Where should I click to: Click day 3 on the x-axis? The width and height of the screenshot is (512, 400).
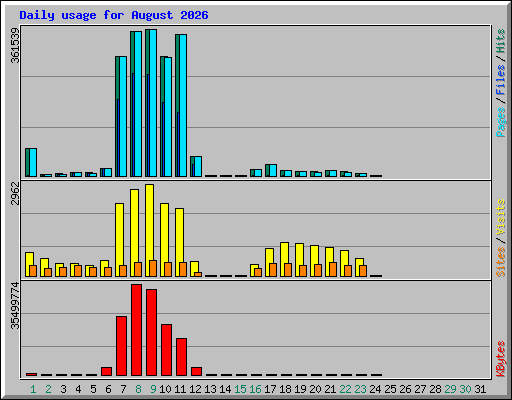coord(63,389)
